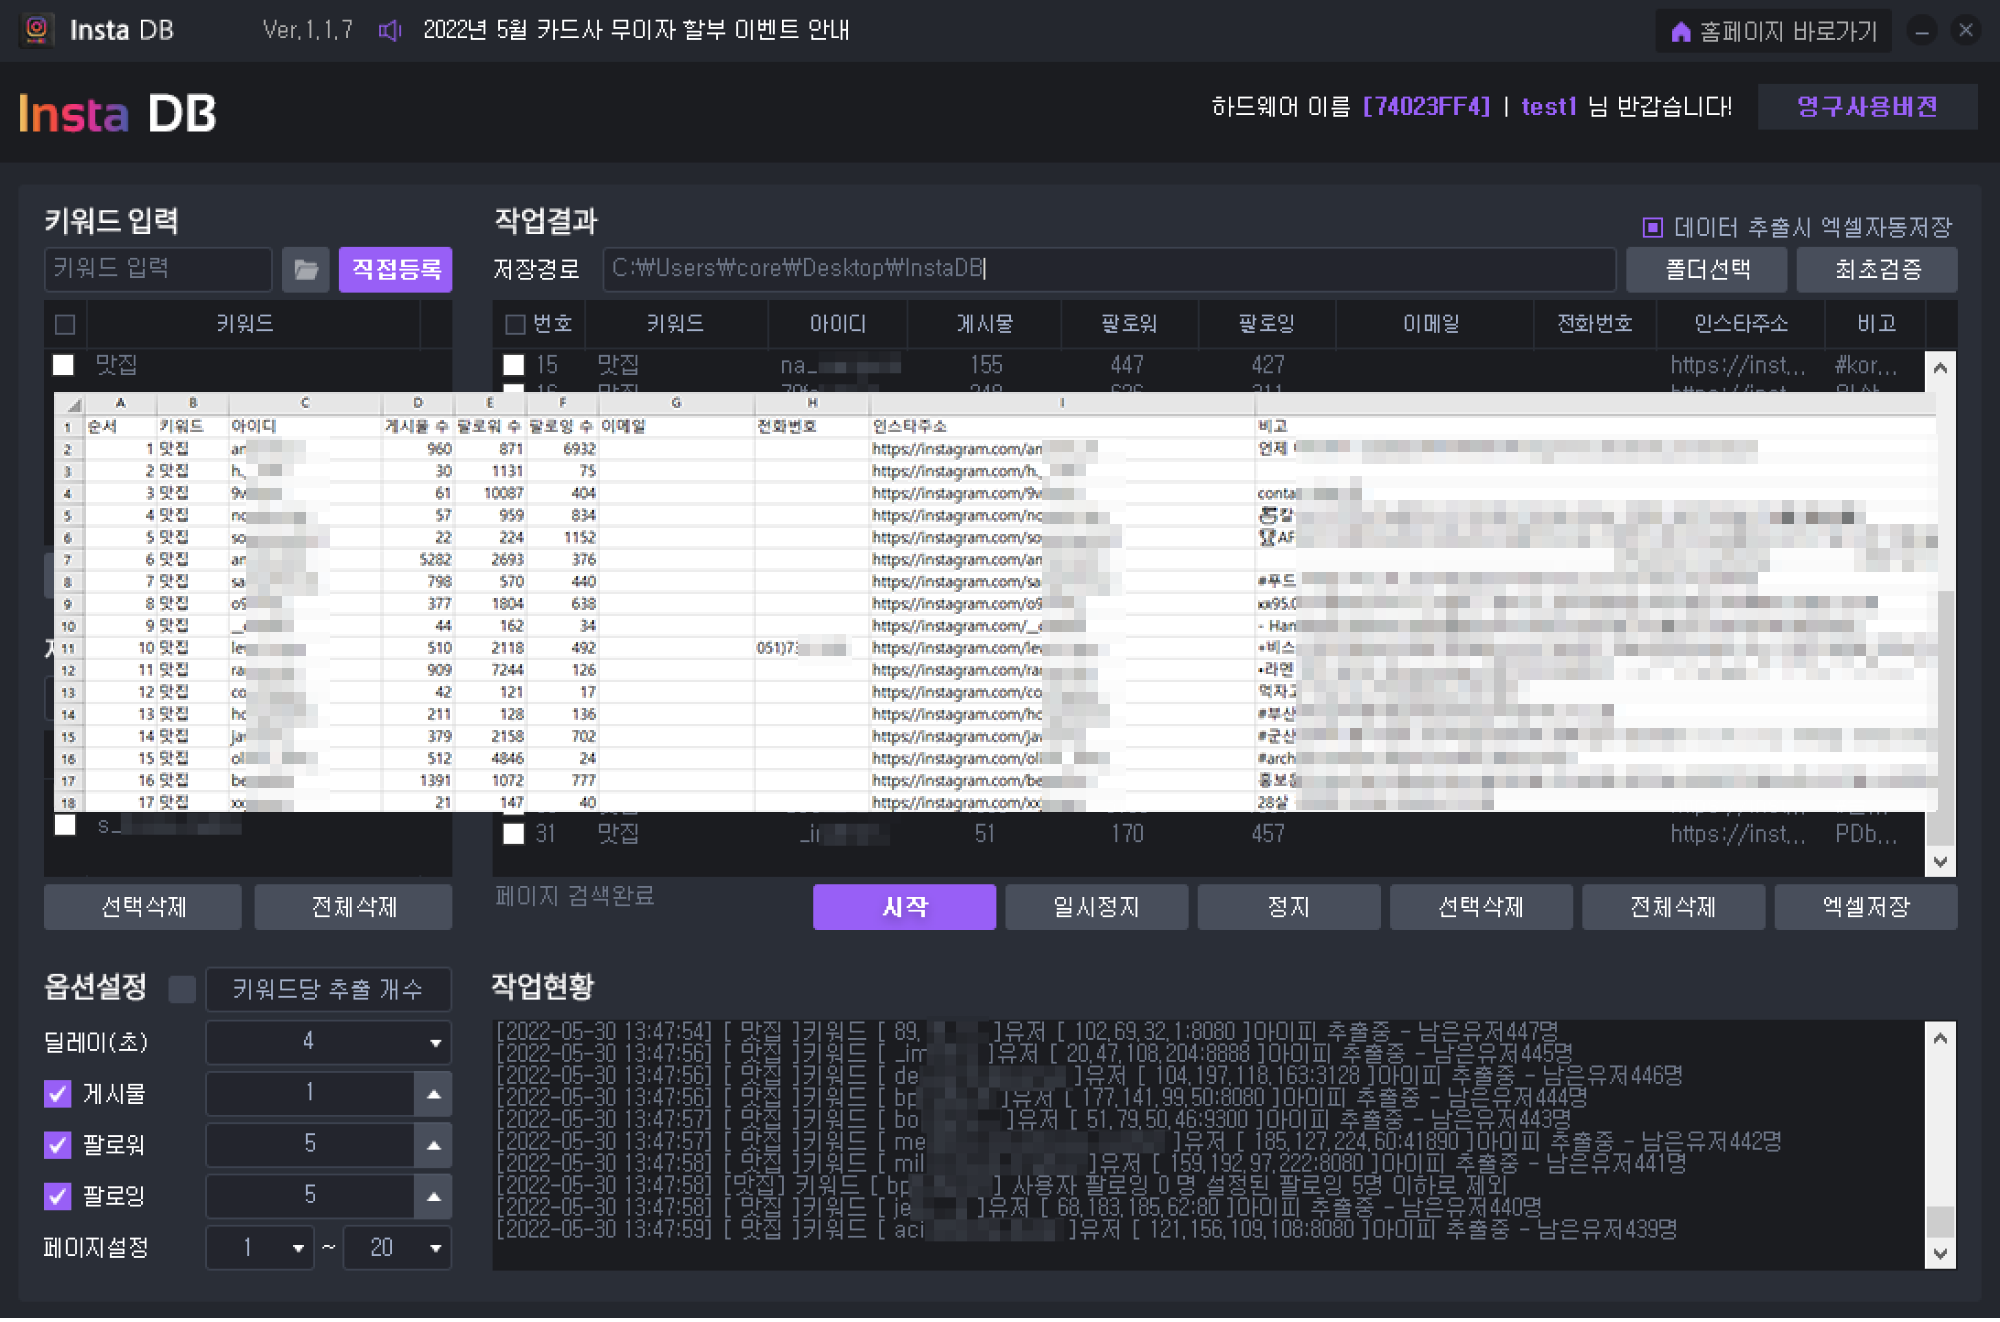Screen dimensions: 2000x1322
Task: Click the speaker announcement icon
Action: [390, 30]
